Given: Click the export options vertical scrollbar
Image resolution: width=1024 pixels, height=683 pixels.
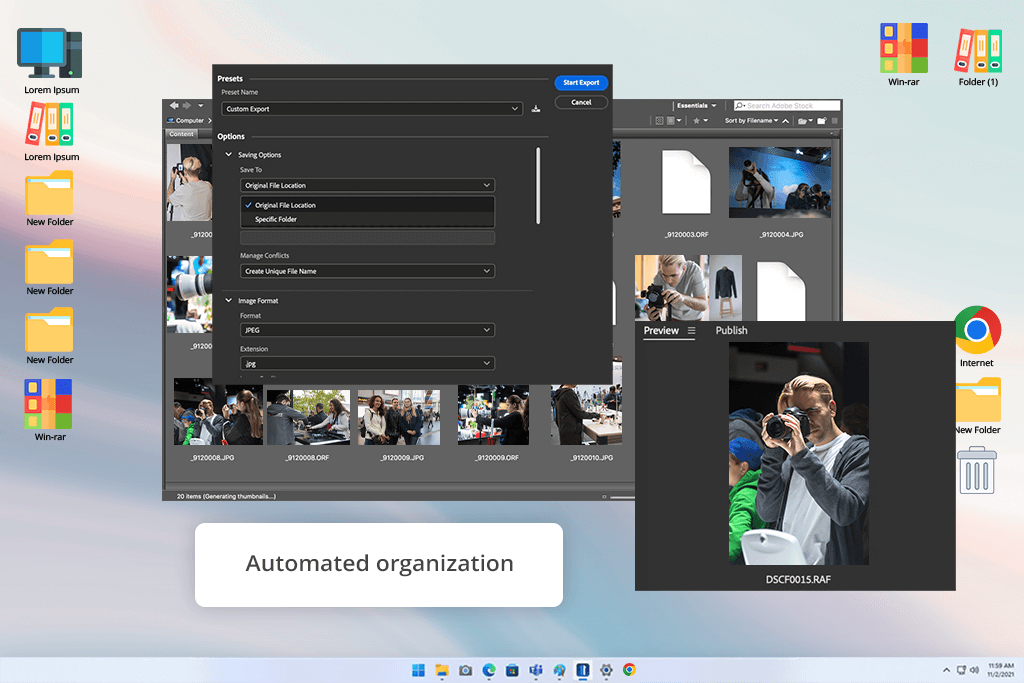Looking at the screenshot, I should click(537, 186).
